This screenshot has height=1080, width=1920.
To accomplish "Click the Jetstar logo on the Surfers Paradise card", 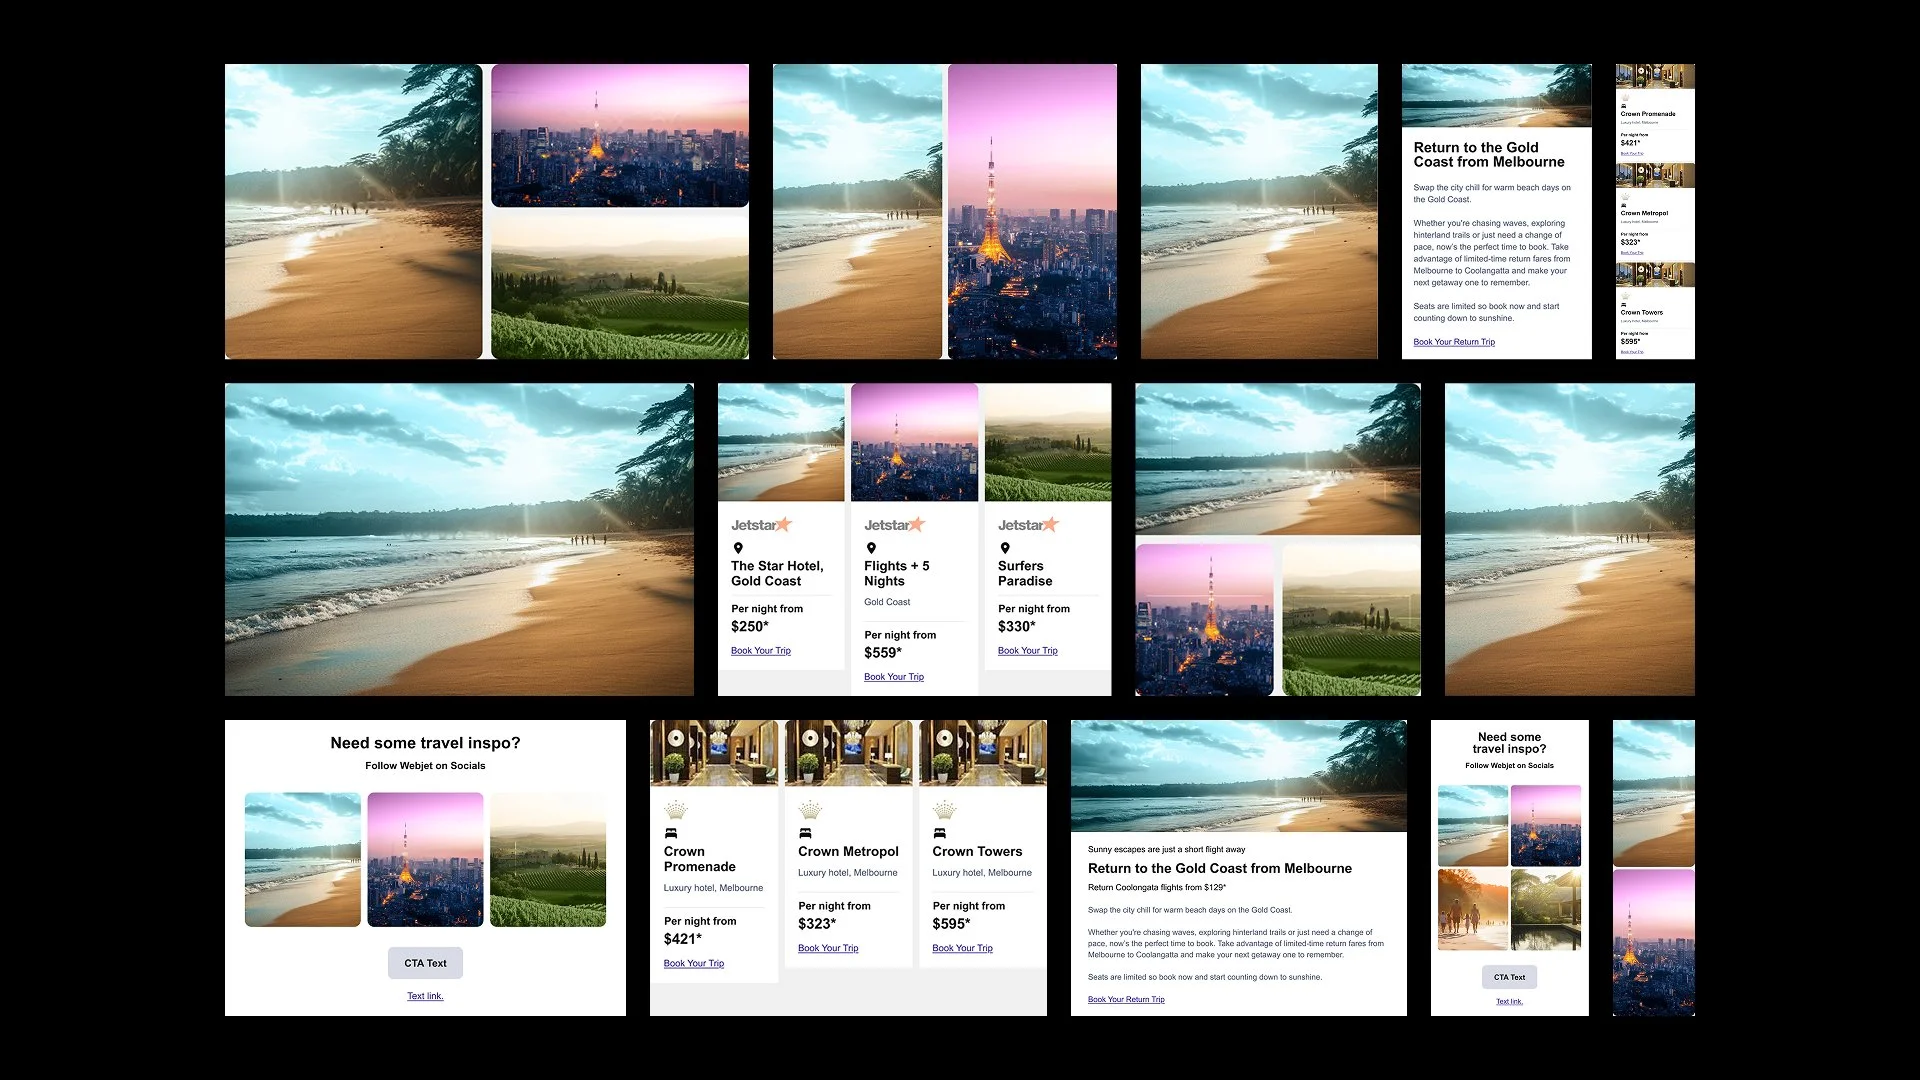I will coord(1028,524).
